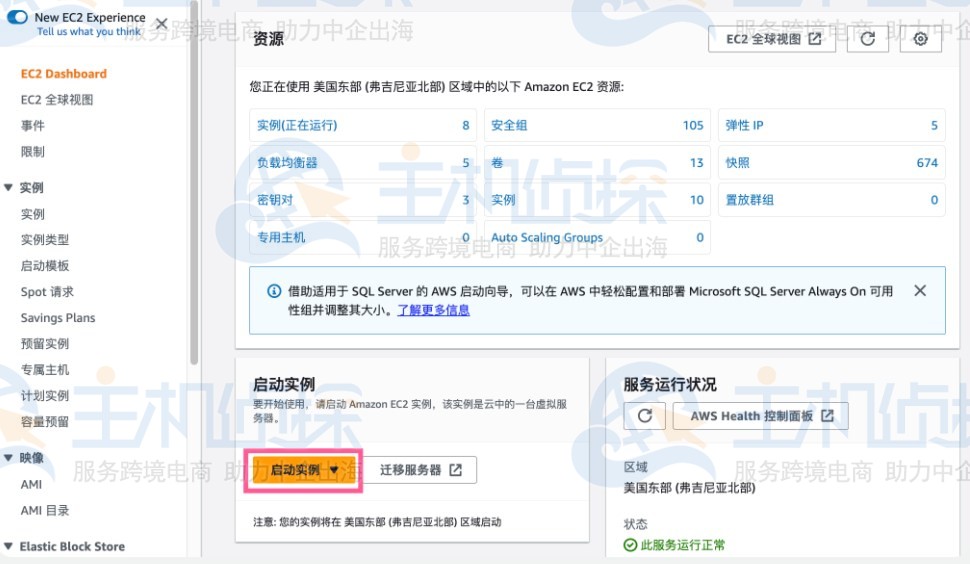The width and height of the screenshot is (970, 564).
Task: Open EC2 Dashboard in sidebar
Action: pos(64,74)
